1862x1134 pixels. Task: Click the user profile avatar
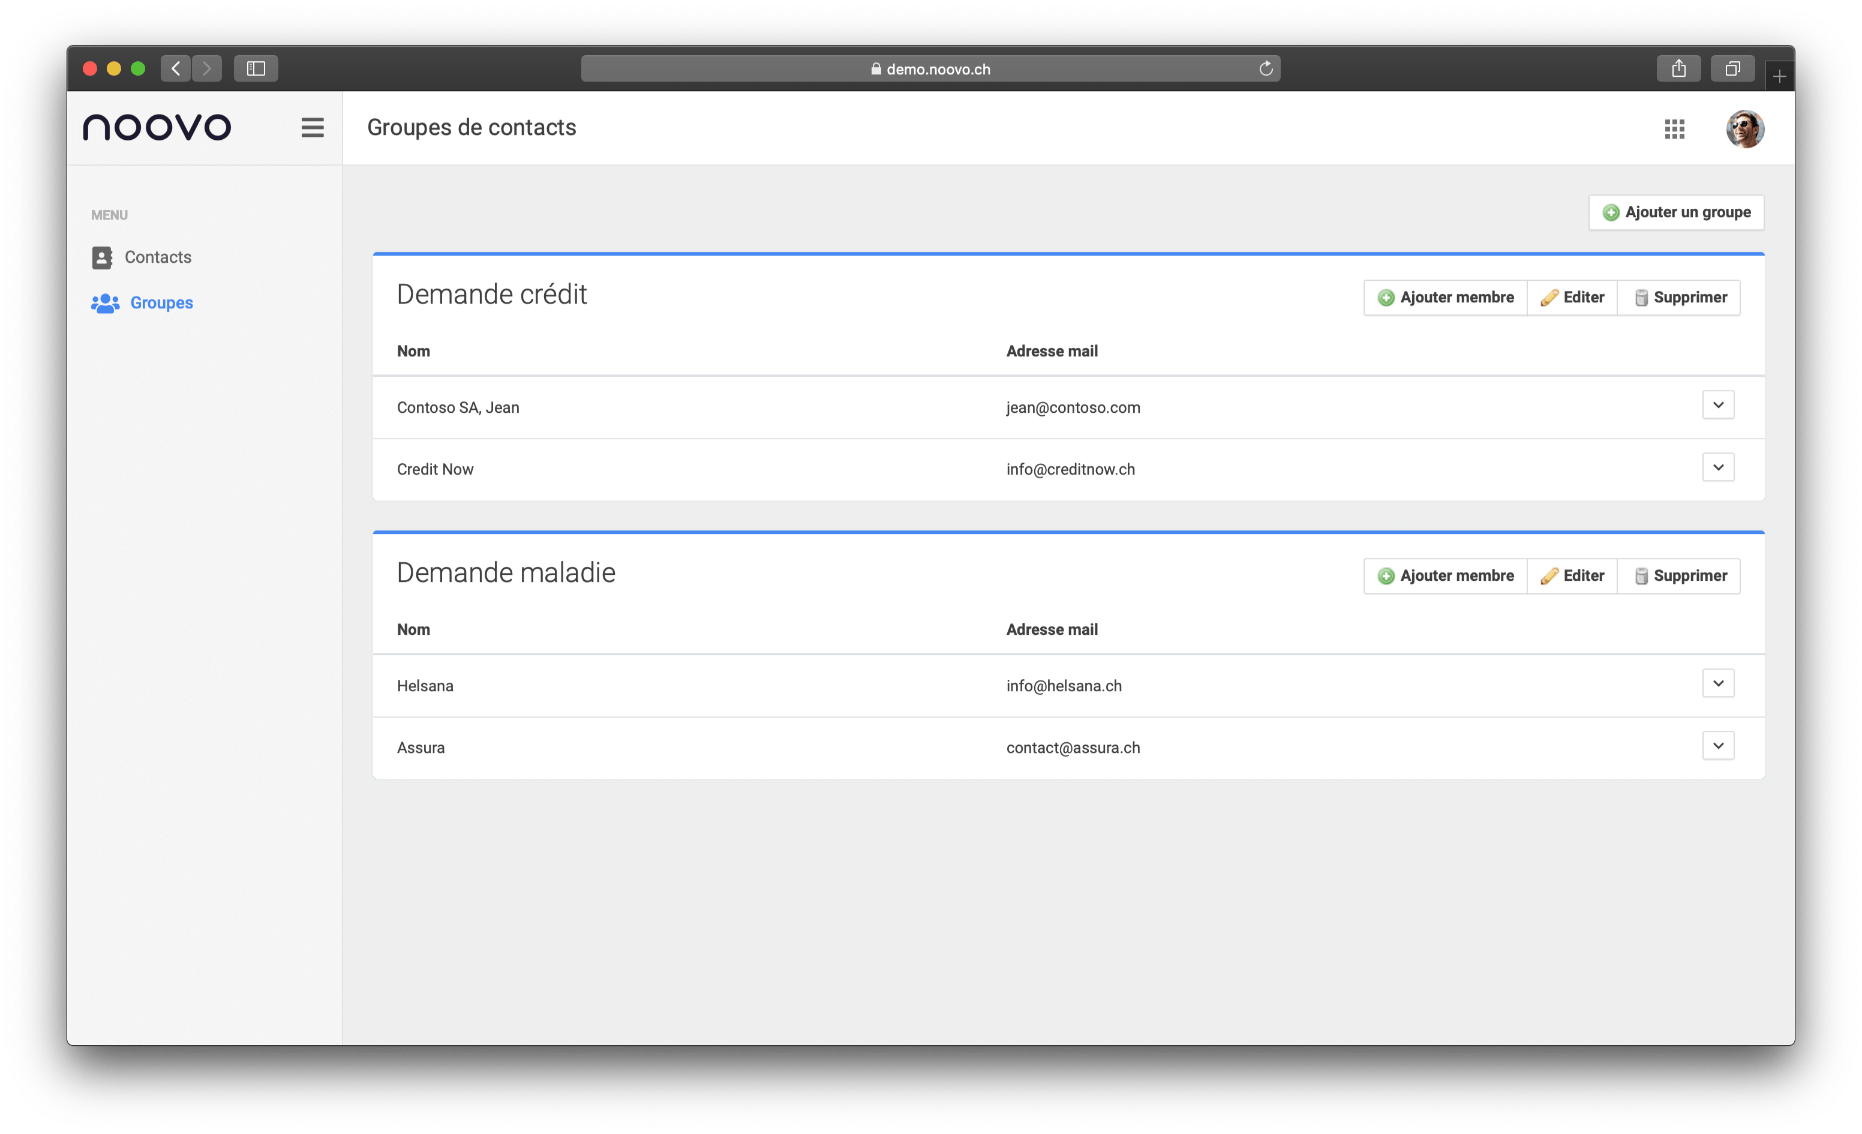pyautogui.click(x=1744, y=129)
